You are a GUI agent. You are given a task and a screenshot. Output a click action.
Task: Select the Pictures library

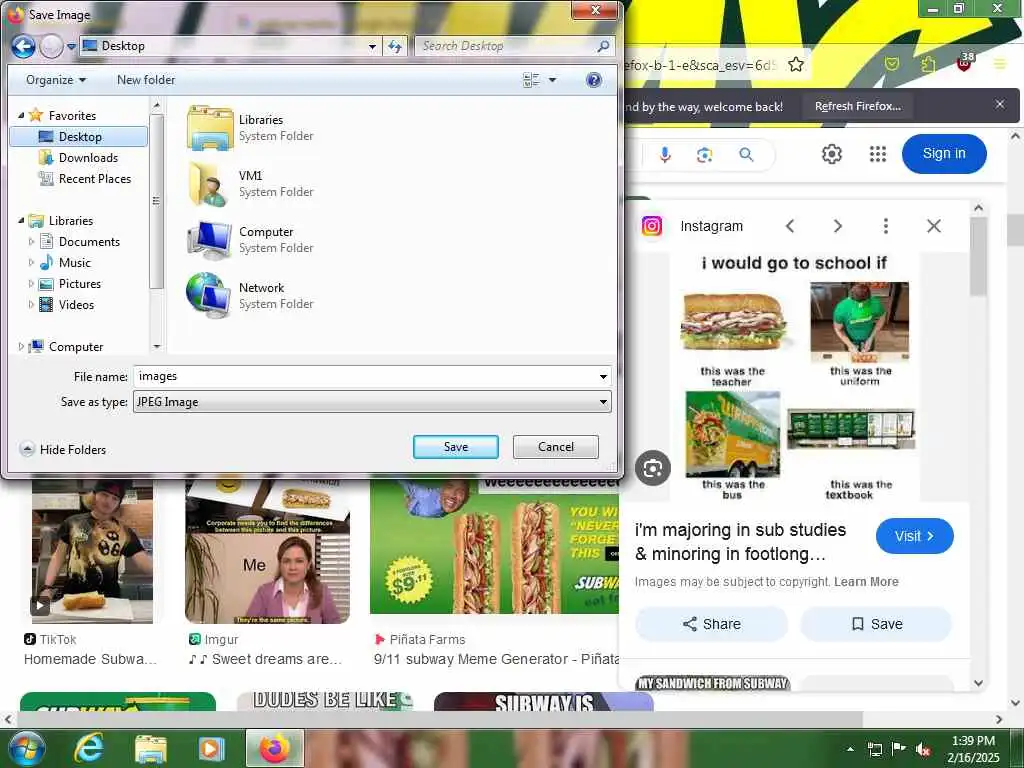[79, 283]
